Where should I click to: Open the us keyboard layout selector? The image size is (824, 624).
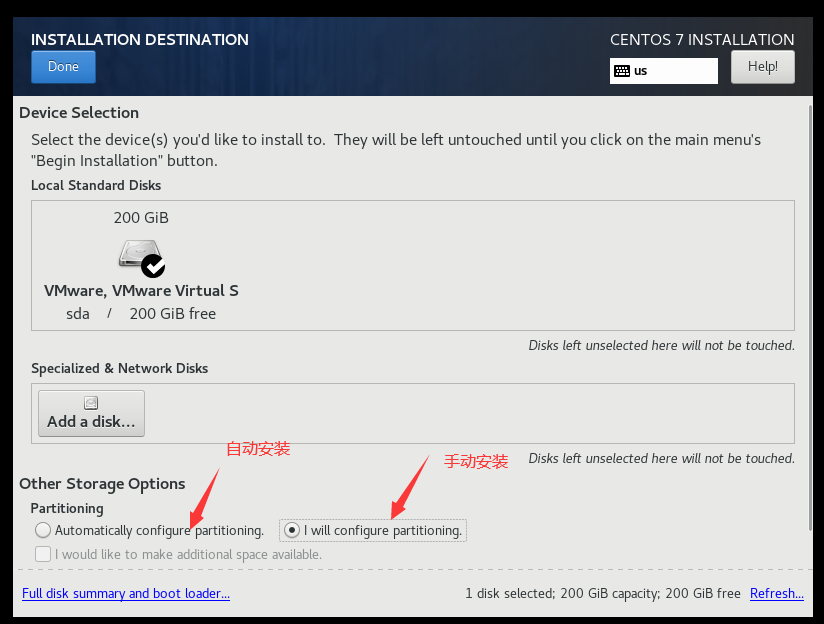(664, 71)
